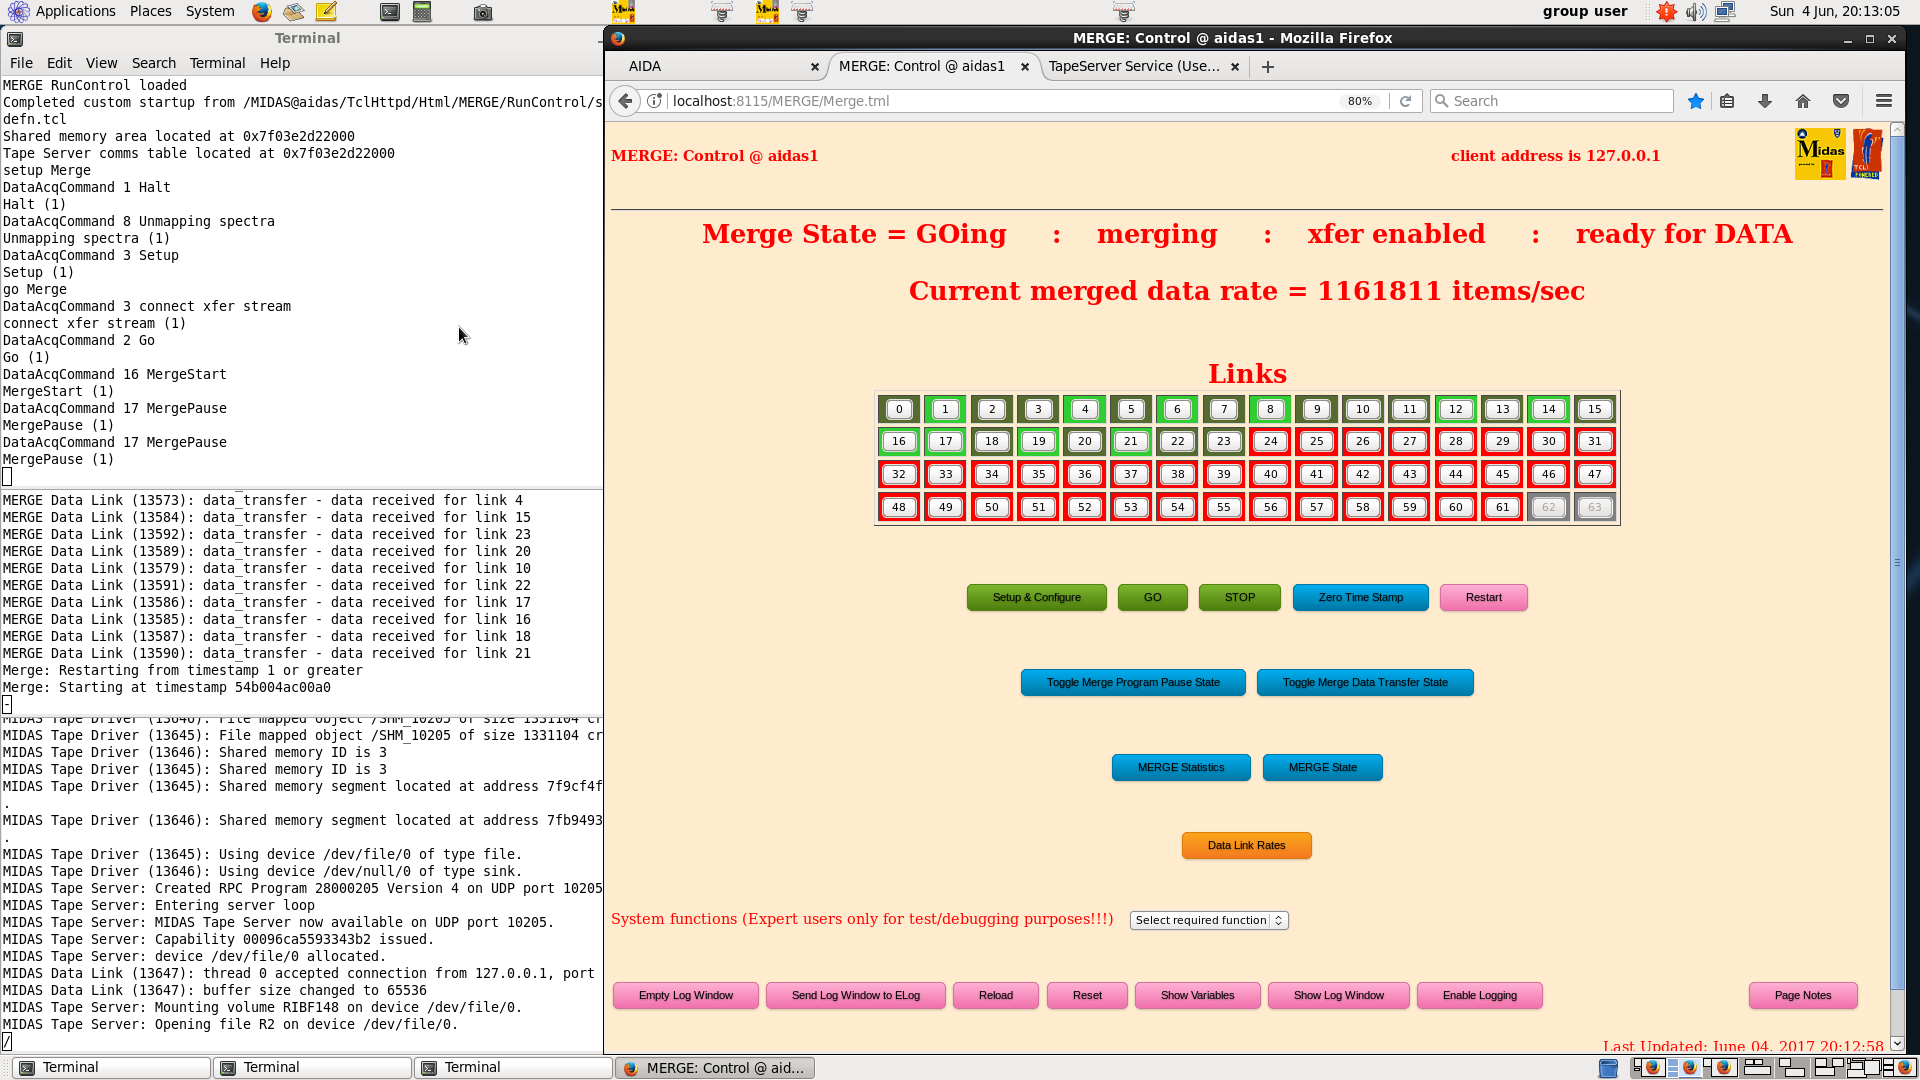Expand the Select required function dropdown

coord(1208,920)
